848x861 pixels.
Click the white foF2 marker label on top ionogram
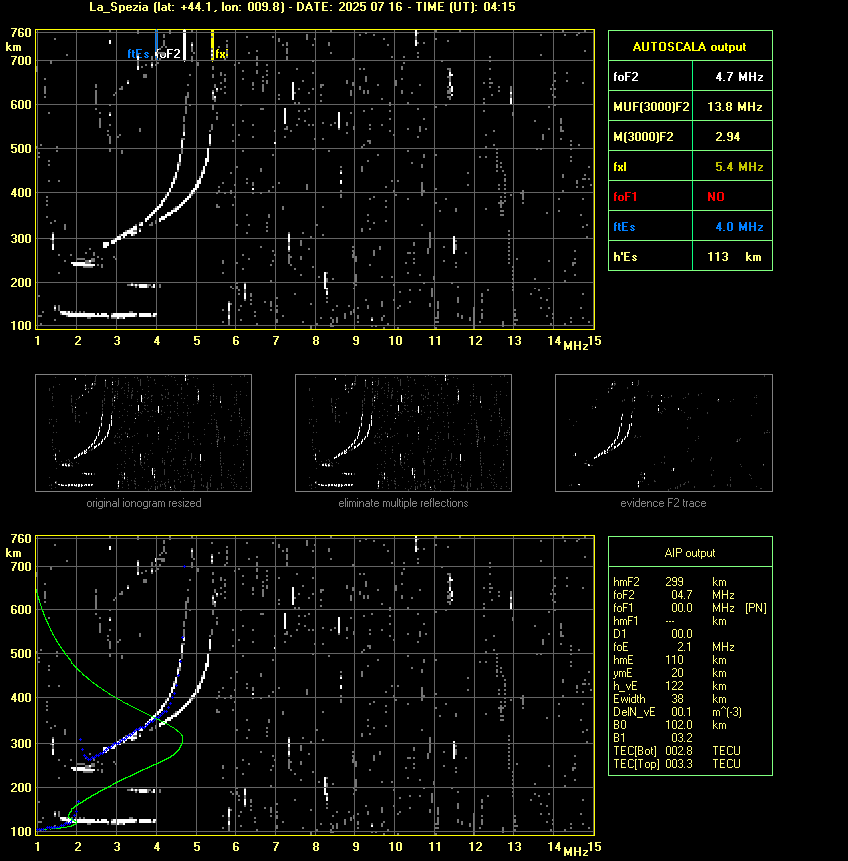pos(169,54)
